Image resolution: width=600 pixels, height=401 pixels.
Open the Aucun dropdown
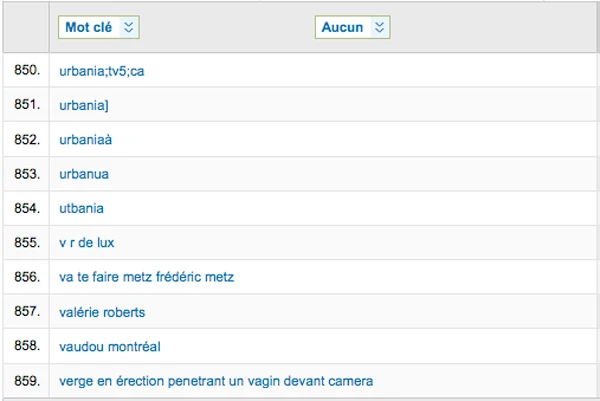352,28
